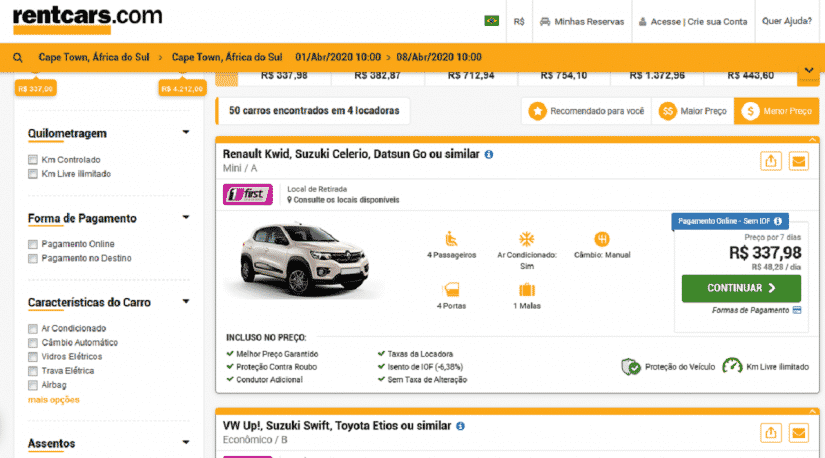The width and height of the screenshot is (825, 458).
Task: Edit the pickup location Cape Town
Action: 94,57
